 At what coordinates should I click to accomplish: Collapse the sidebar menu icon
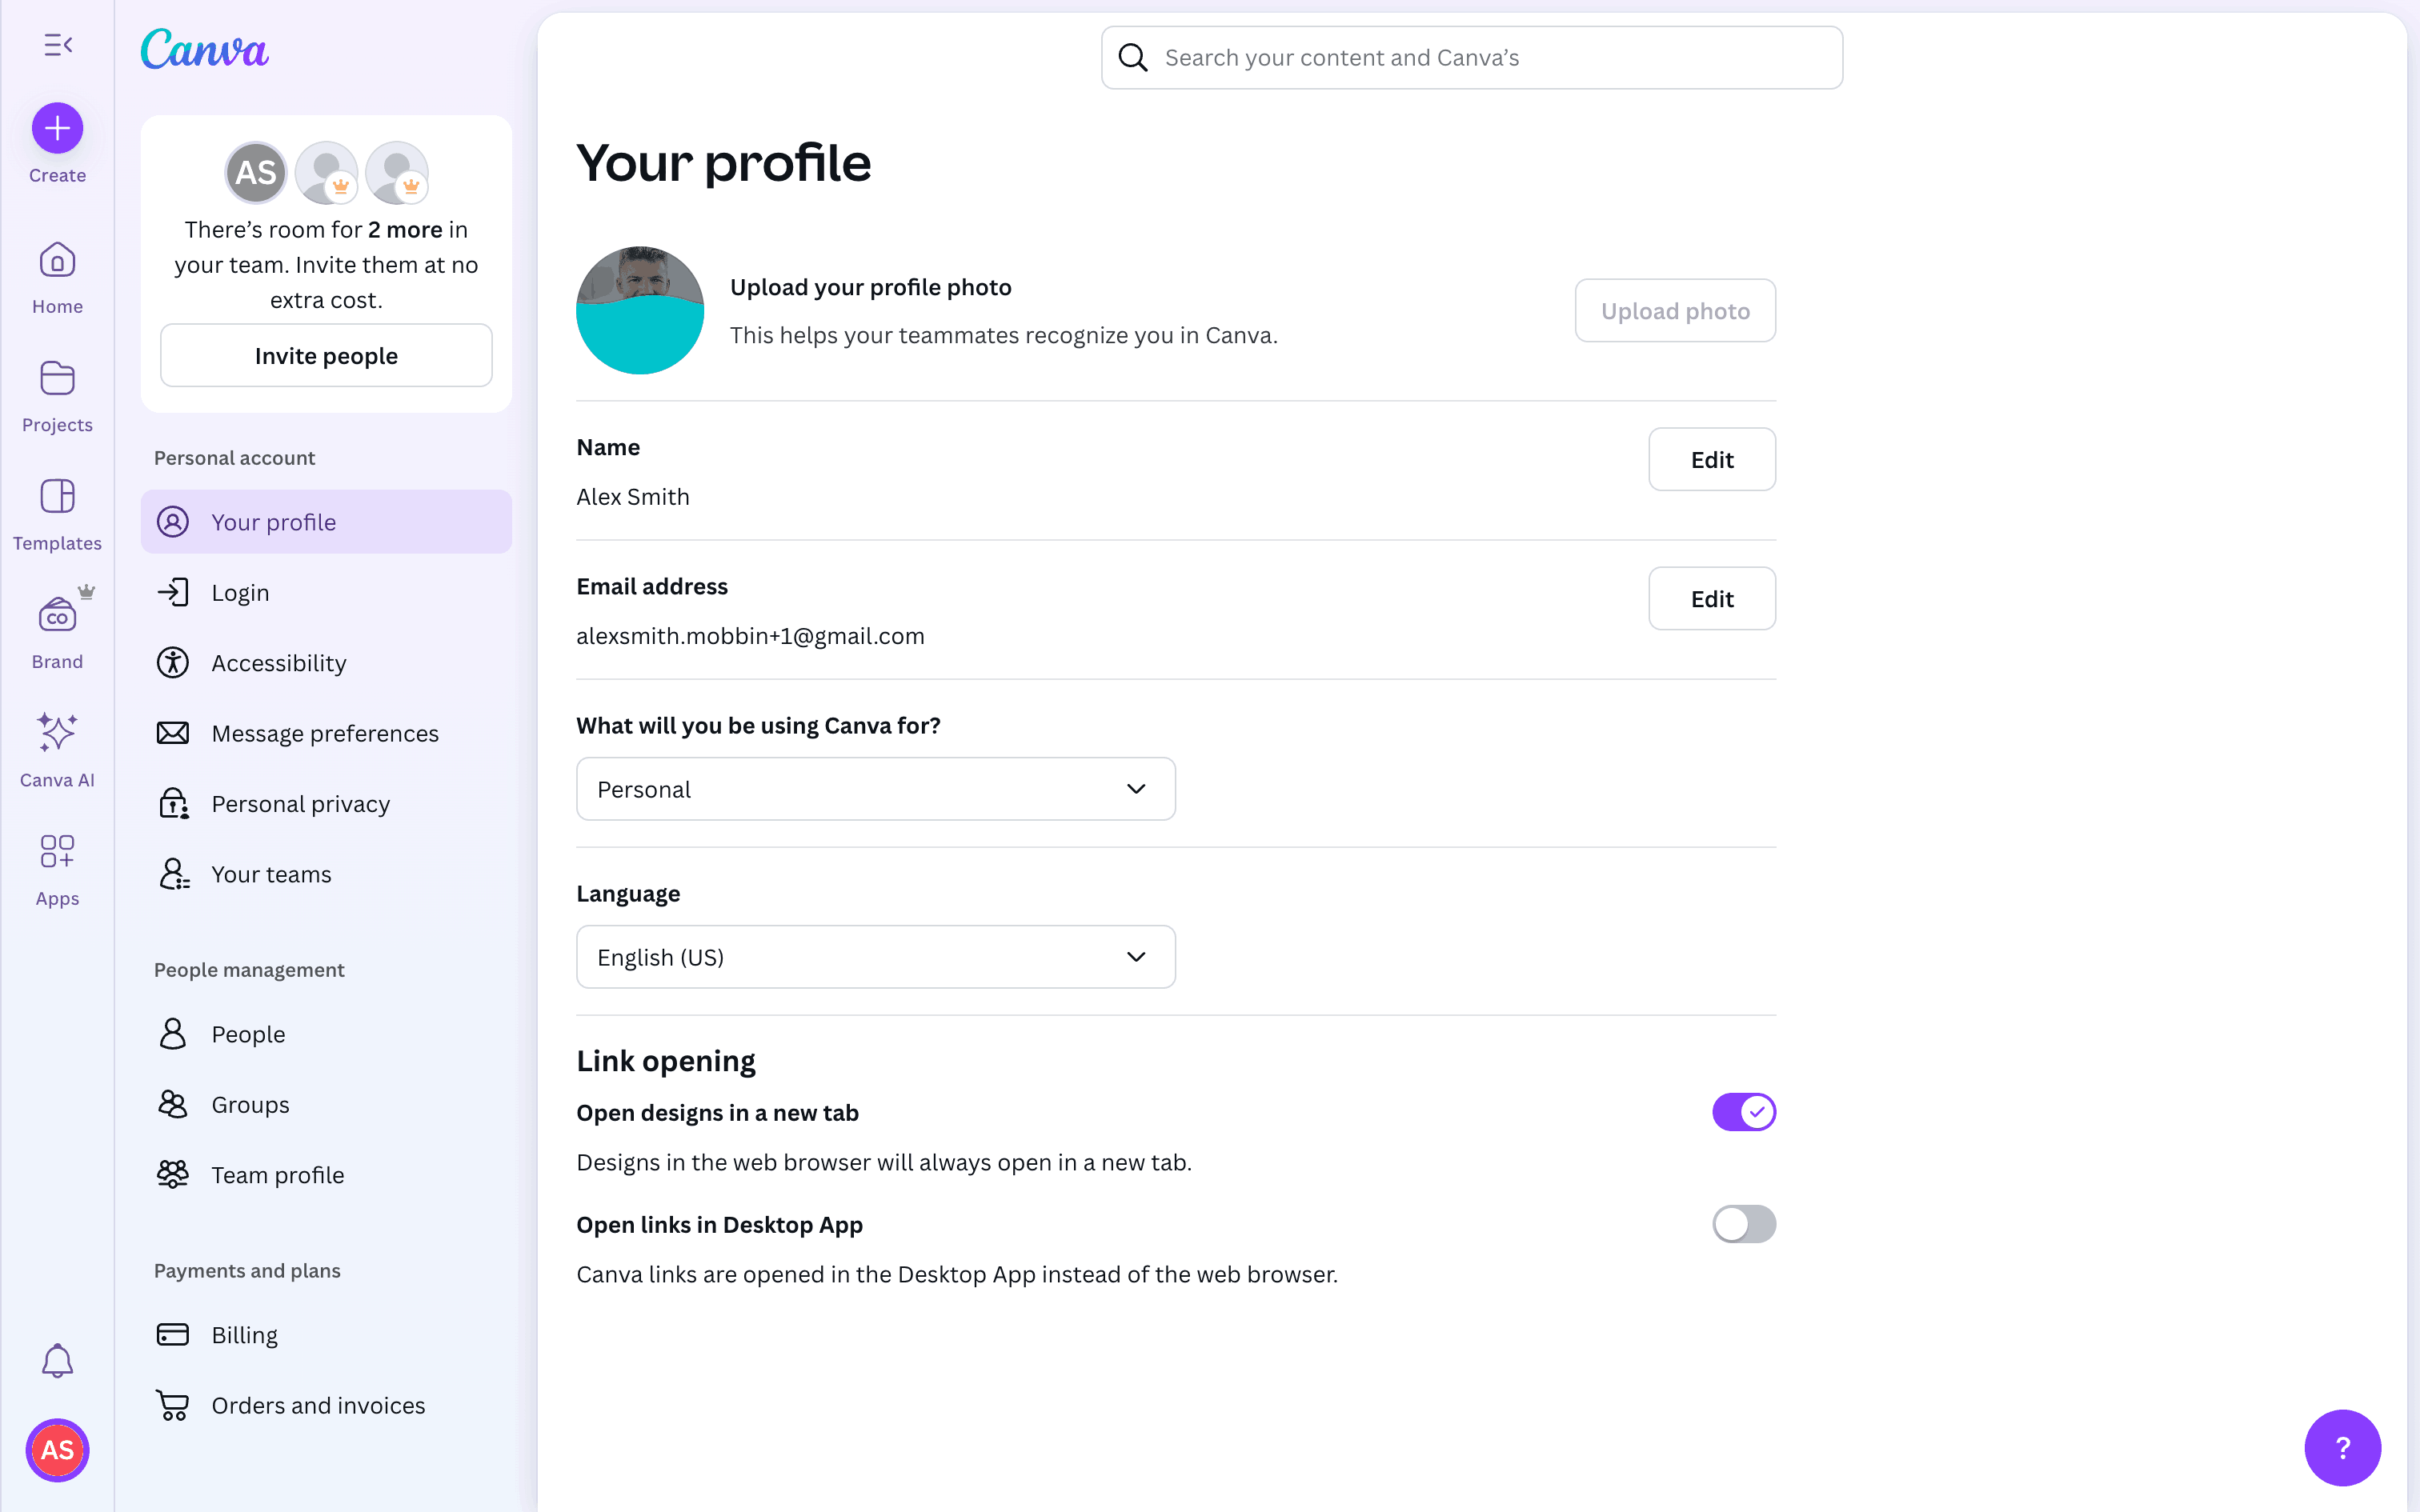(x=58, y=45)
